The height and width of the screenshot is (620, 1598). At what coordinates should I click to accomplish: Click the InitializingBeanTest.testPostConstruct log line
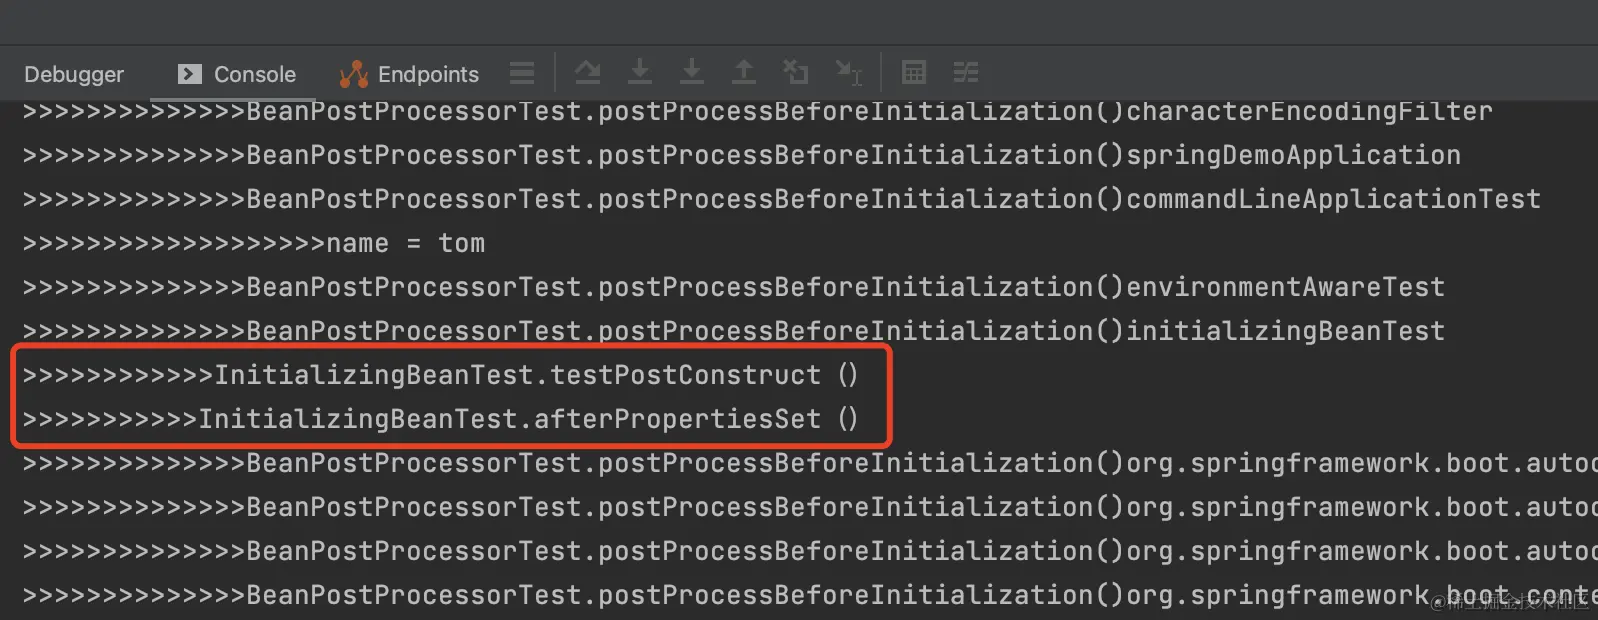point(440,375)
